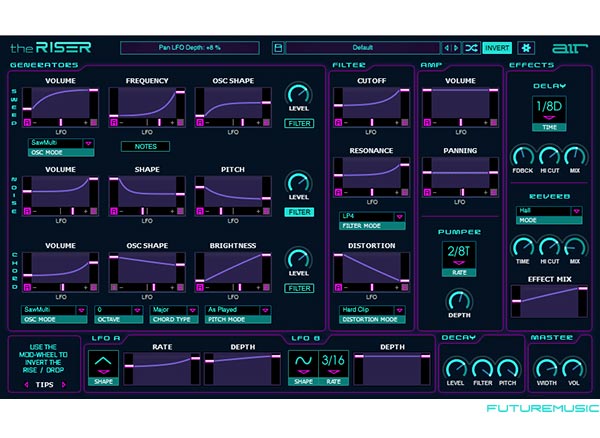Click Master VOL knob
The image size is (600, 438).
tap(574, 369)
